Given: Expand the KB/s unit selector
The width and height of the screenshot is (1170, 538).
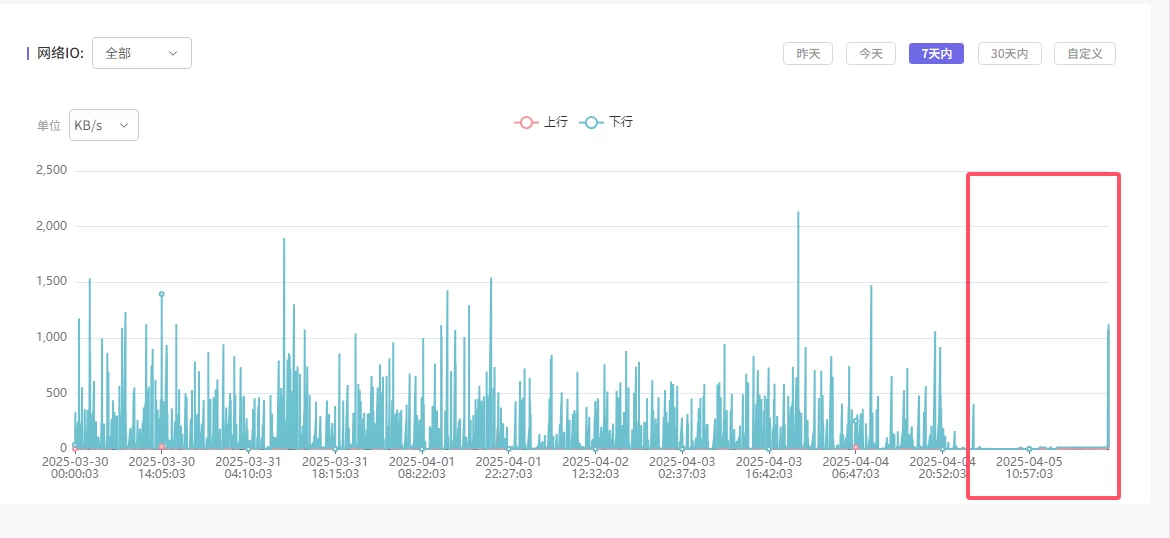Looking at the screenshot, I should coord(103,126).
